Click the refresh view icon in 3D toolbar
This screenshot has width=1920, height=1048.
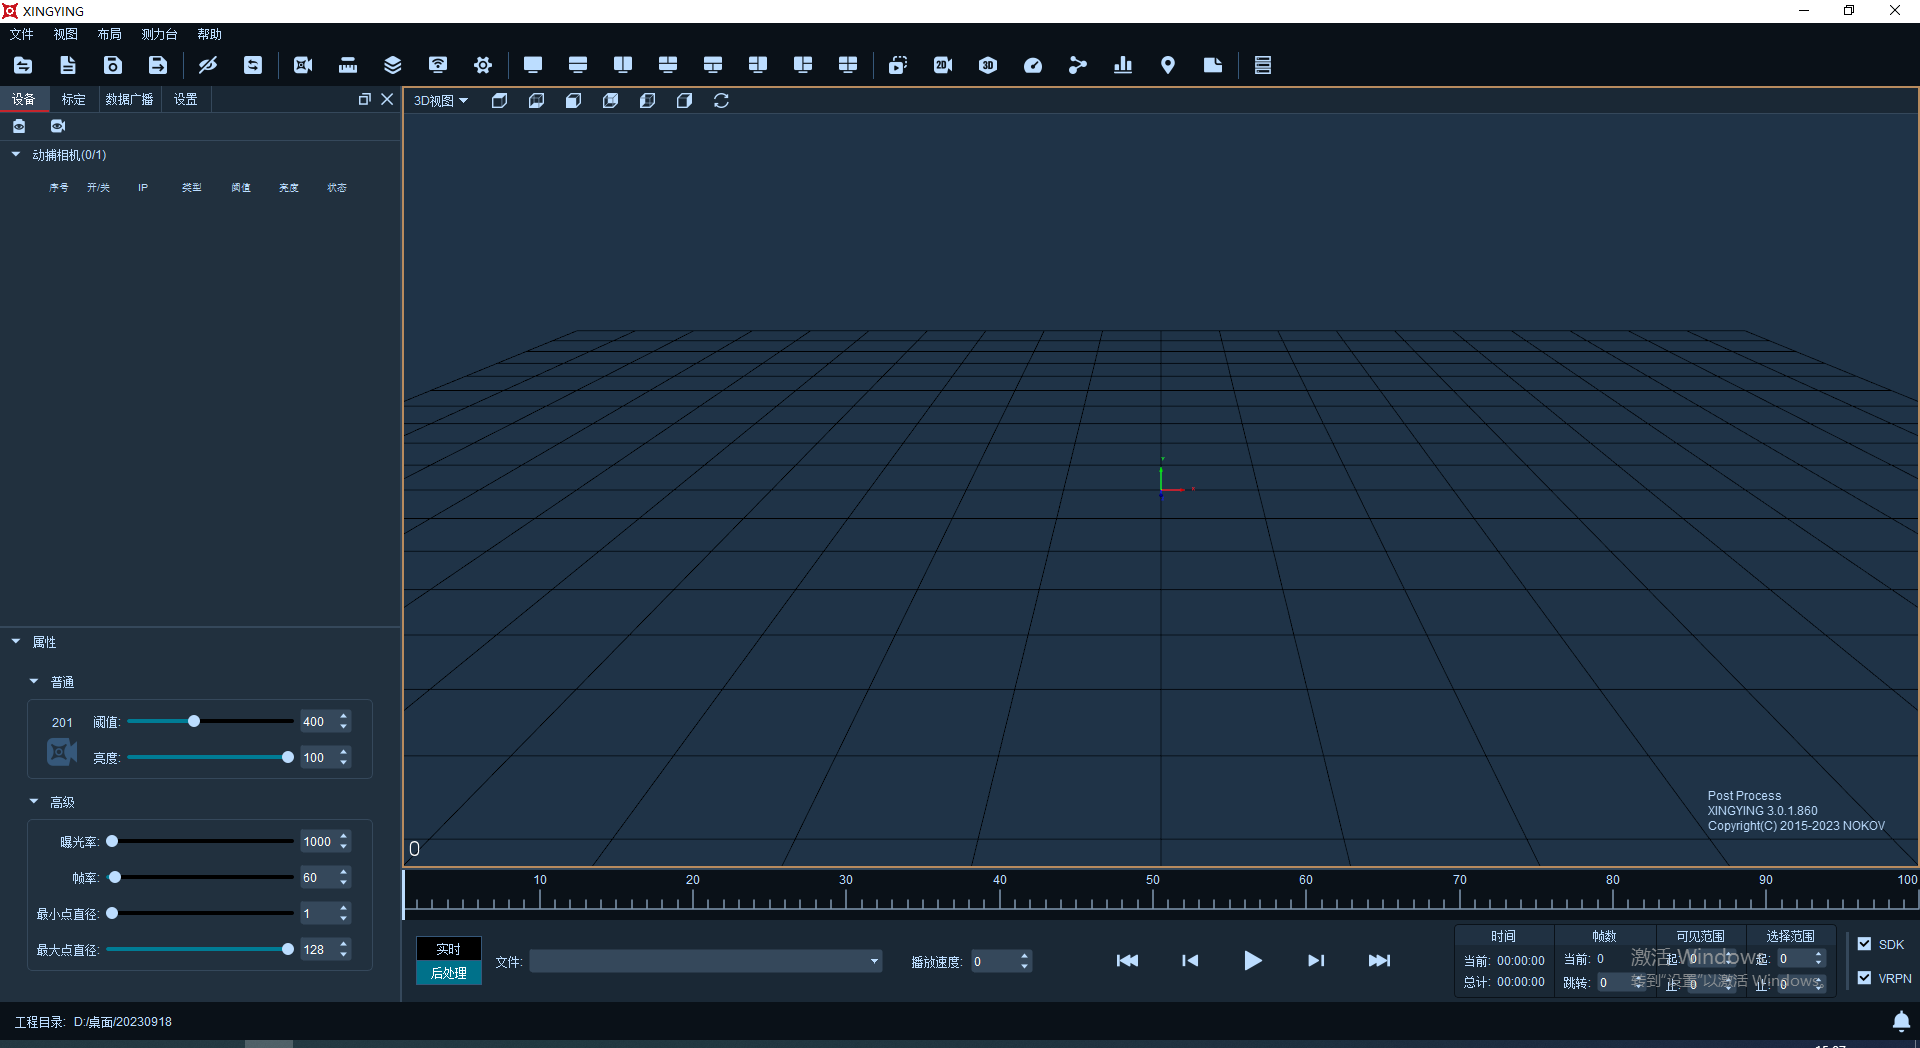tap(721, 101)
